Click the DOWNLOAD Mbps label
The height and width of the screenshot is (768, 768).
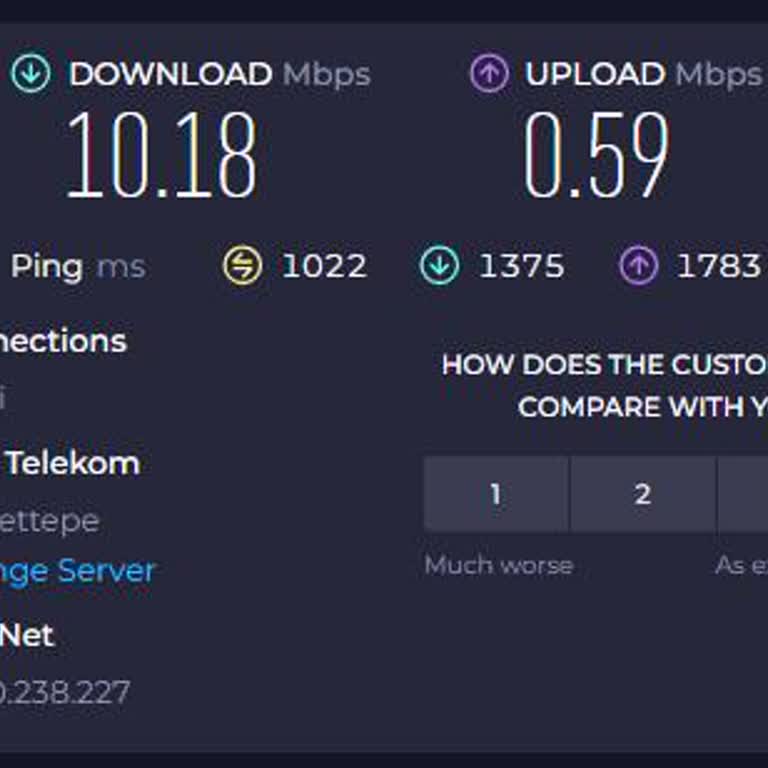219,74
